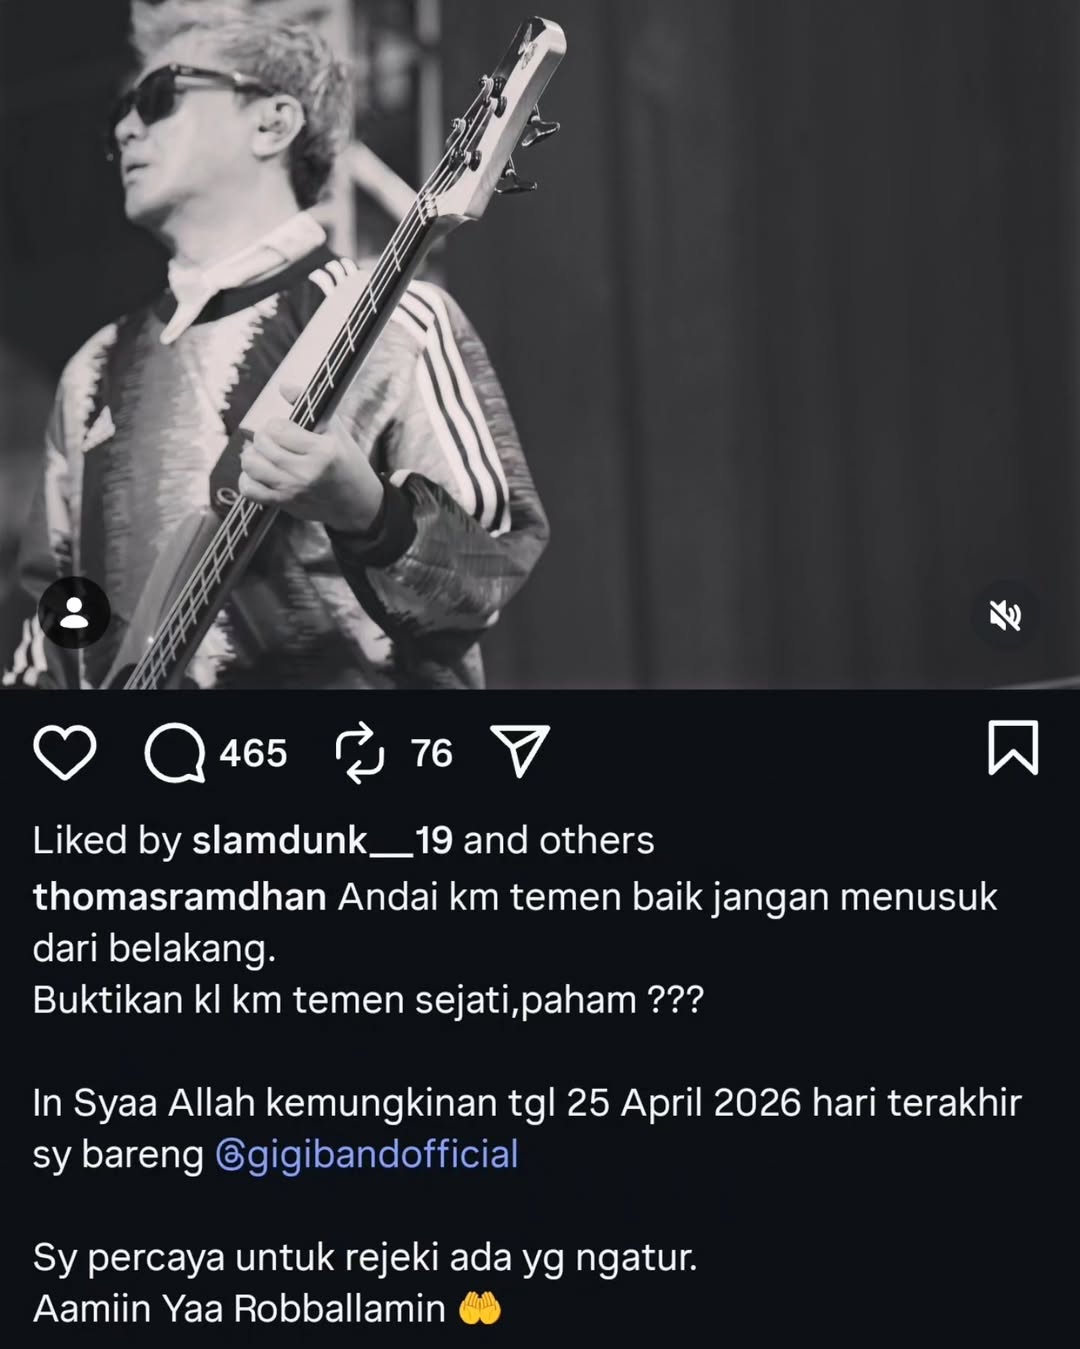Show tagged people via the person icon
Image resolution: width=1080 pixels, height=1349 pixels.
point(74,613)
